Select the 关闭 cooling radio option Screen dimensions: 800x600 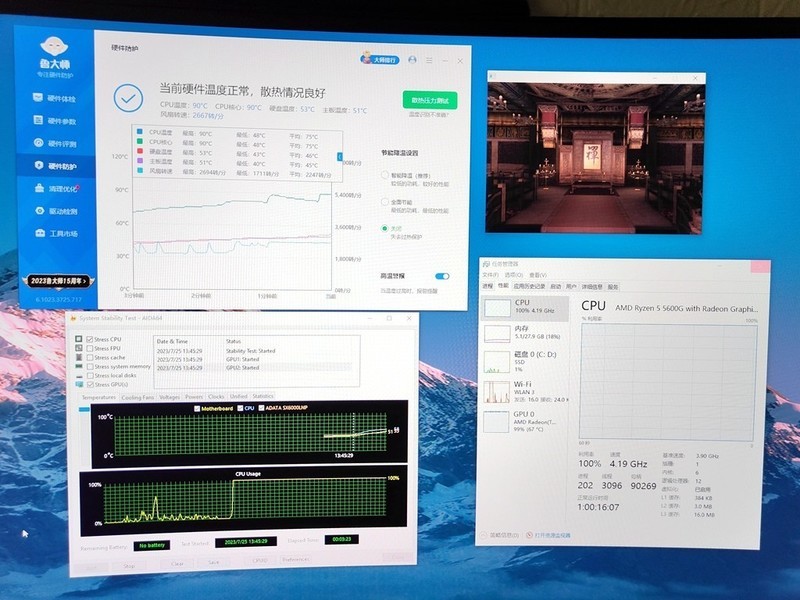(385, 228)
